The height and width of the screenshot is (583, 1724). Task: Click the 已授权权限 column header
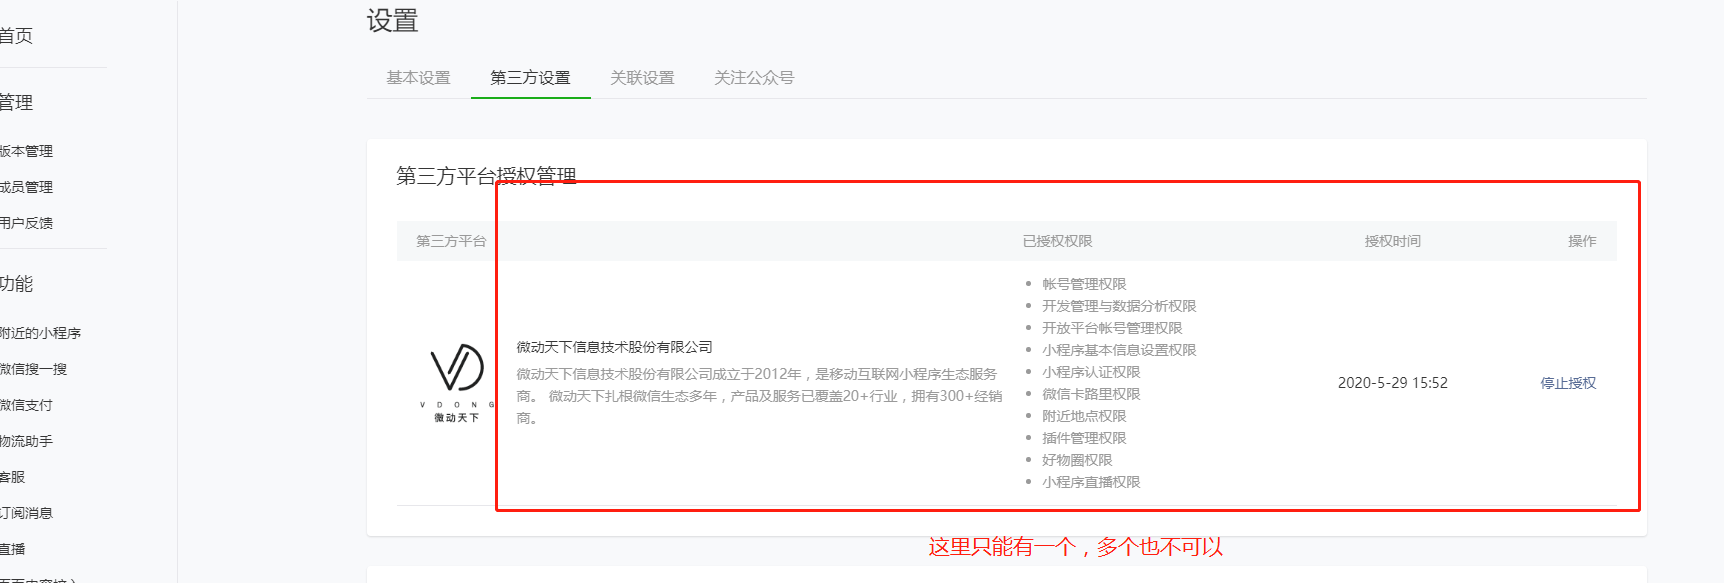1057,241
